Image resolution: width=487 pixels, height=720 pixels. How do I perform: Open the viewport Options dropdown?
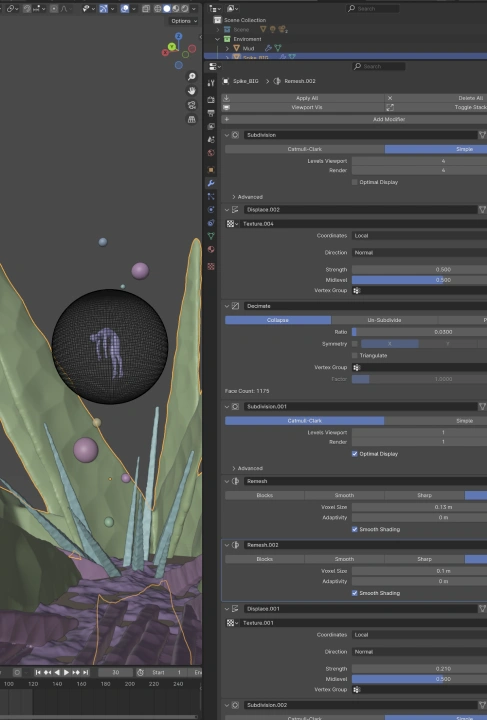point(184,21)
